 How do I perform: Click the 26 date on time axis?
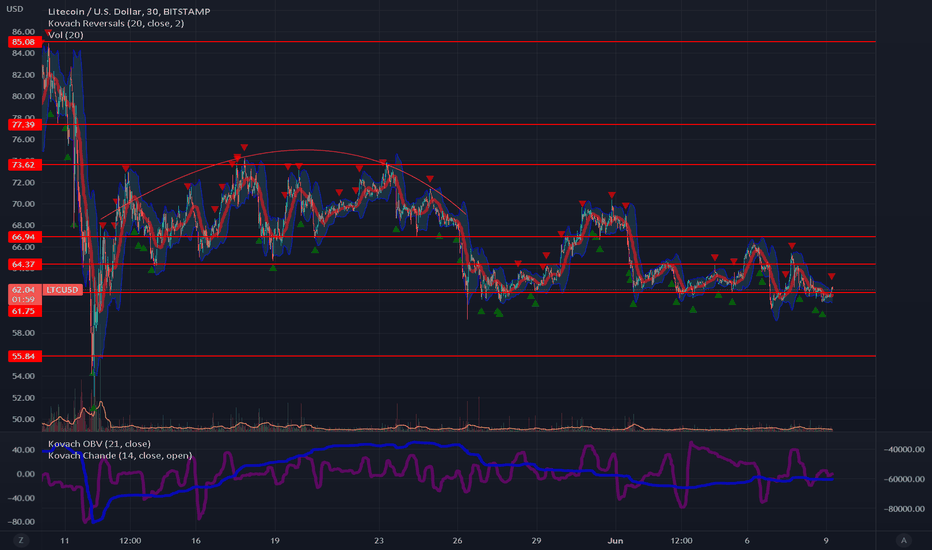tap(457, 540)
